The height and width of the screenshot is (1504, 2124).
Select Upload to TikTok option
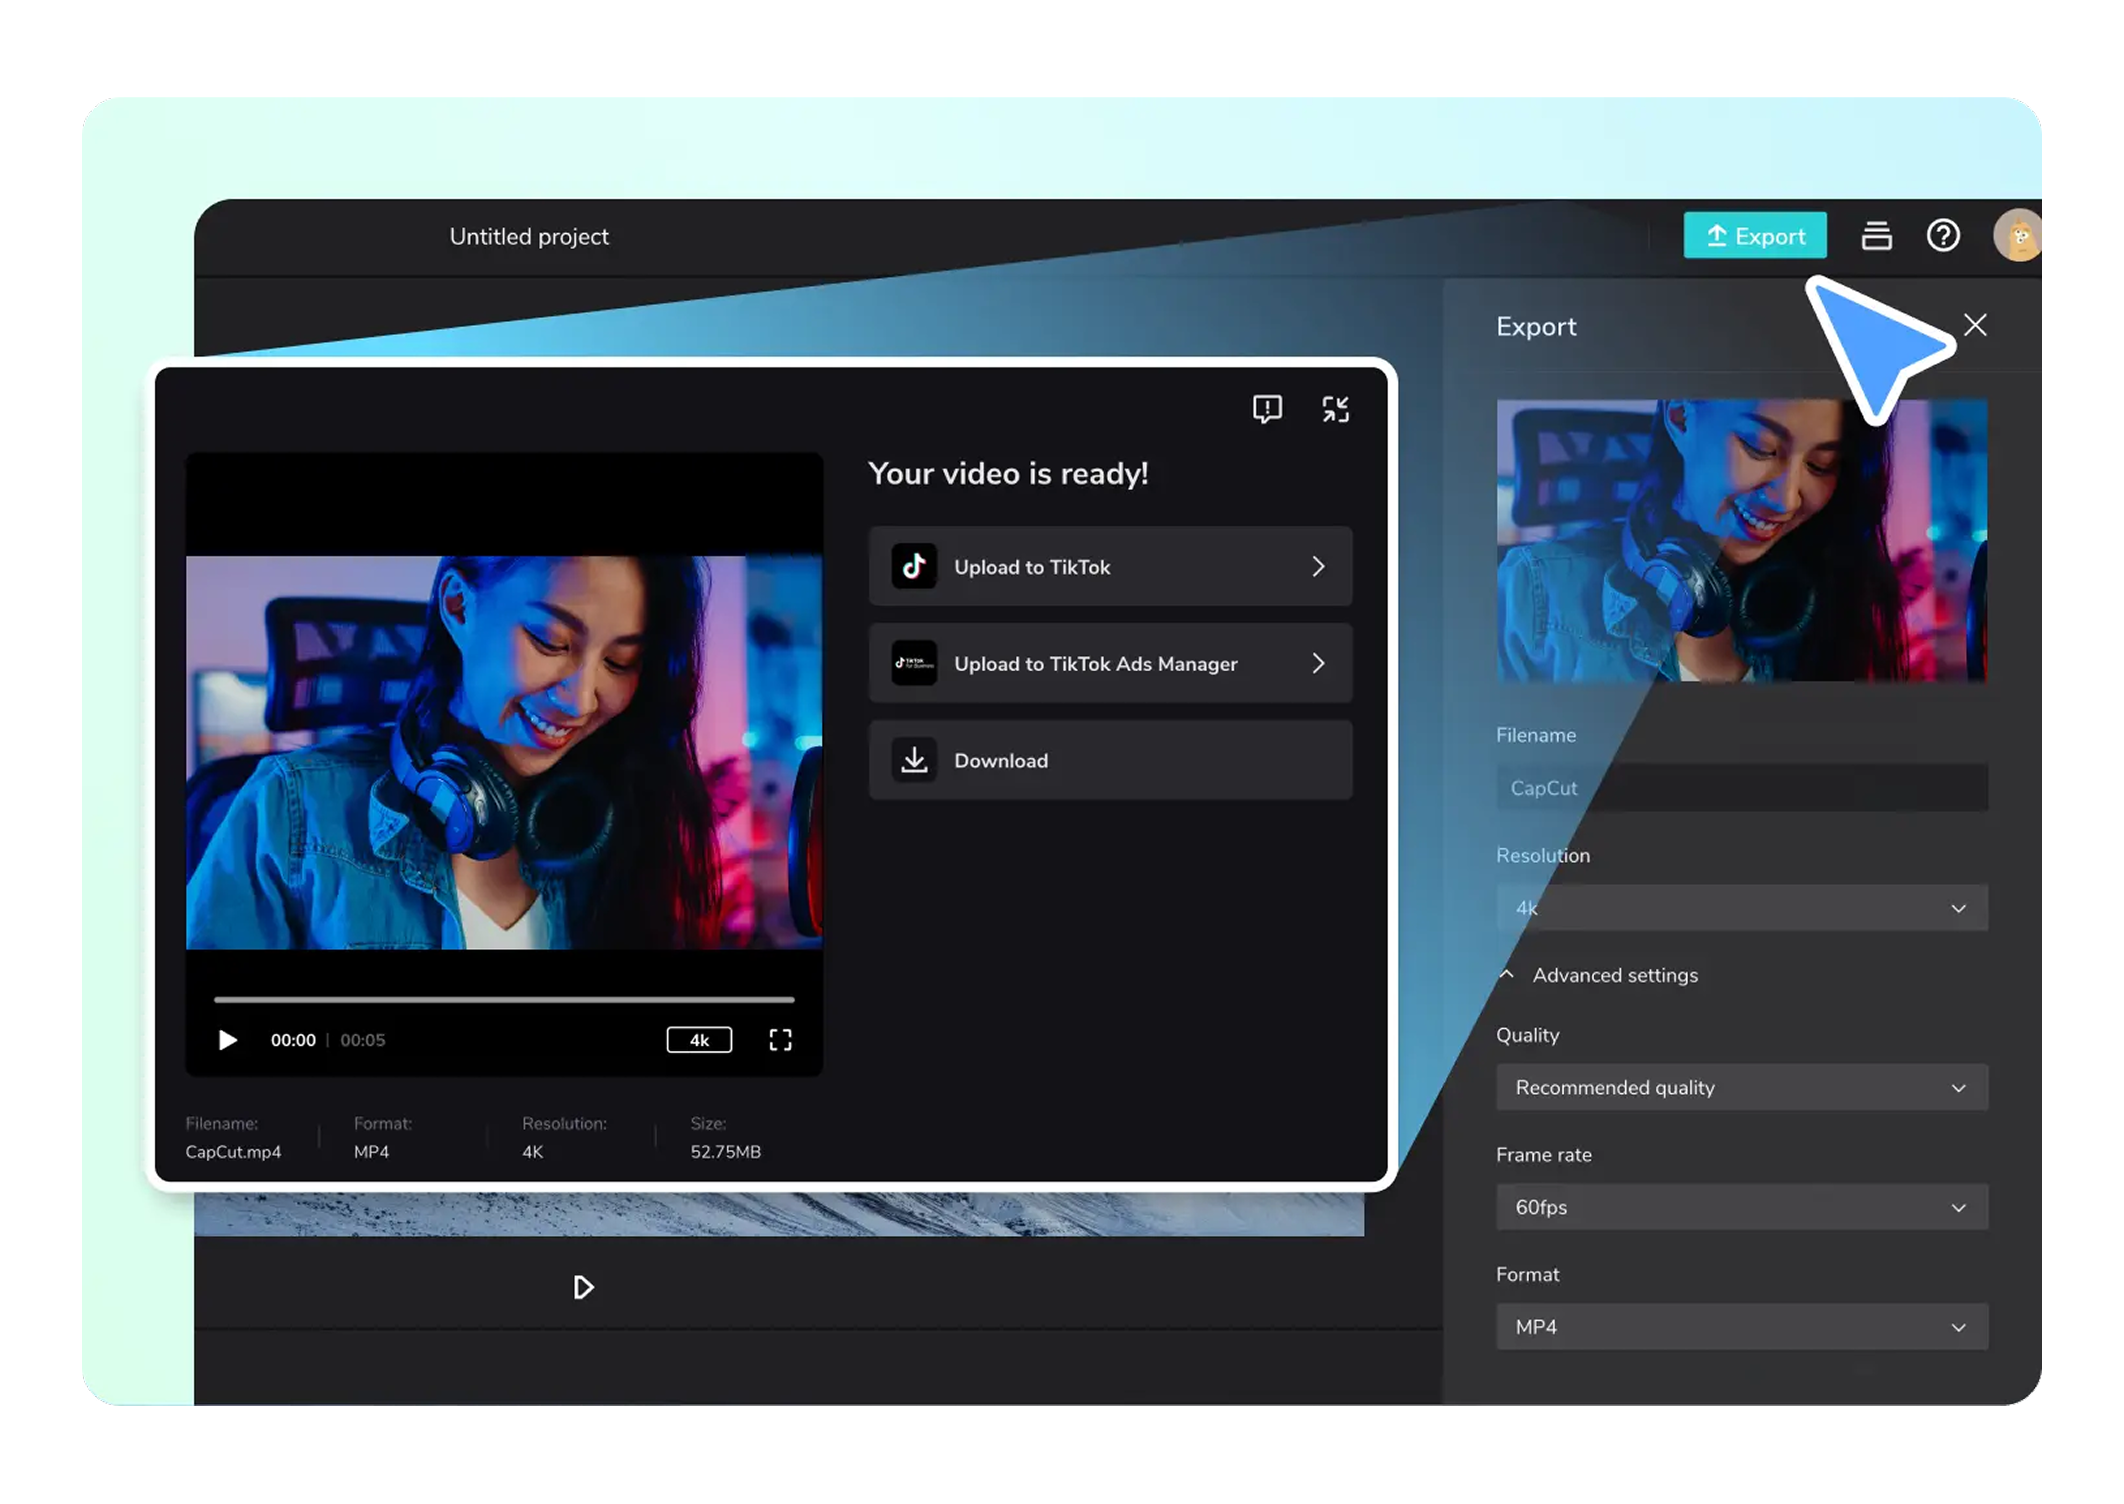point(1110,567)
